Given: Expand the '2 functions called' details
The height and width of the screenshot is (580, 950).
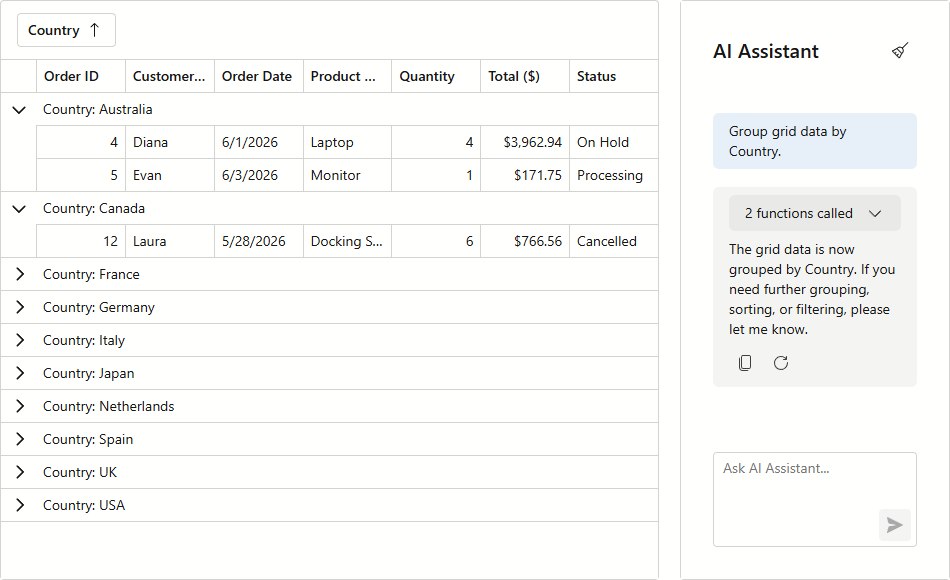Looking at the screenshot, I should click(814, 213).
